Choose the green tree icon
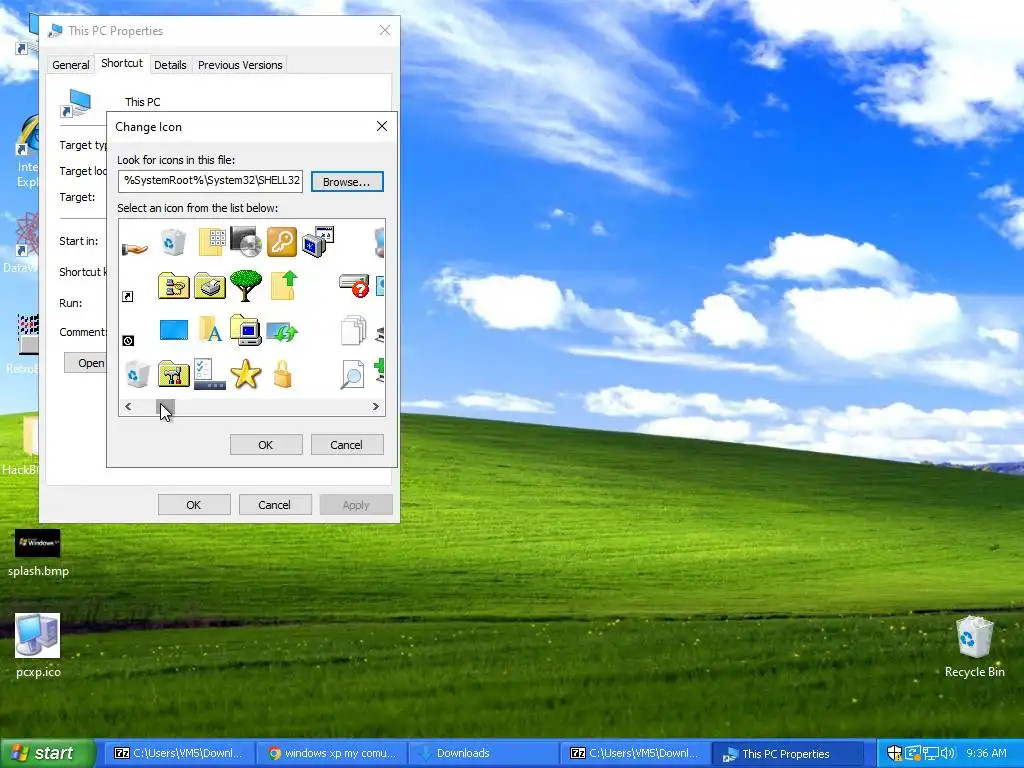Viewport: 1024px width, 768px height. coord(246,285)
